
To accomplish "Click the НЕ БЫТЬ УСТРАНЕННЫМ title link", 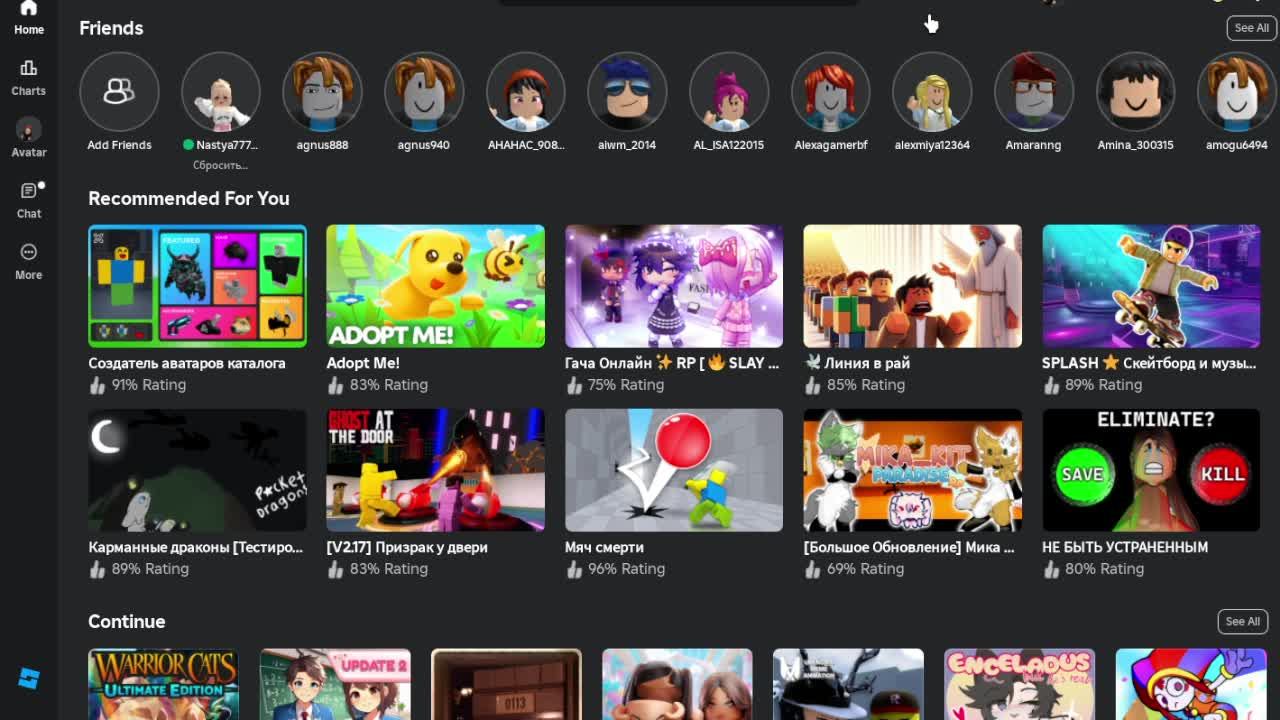I will click(x=1125, y=547).
